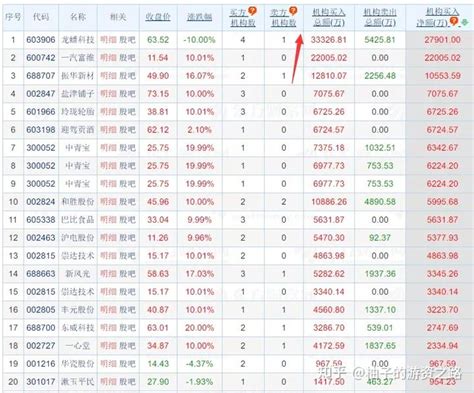474x393 pixels.
Task: Sort the table by 收盘价 header
Action: point(158,16)
